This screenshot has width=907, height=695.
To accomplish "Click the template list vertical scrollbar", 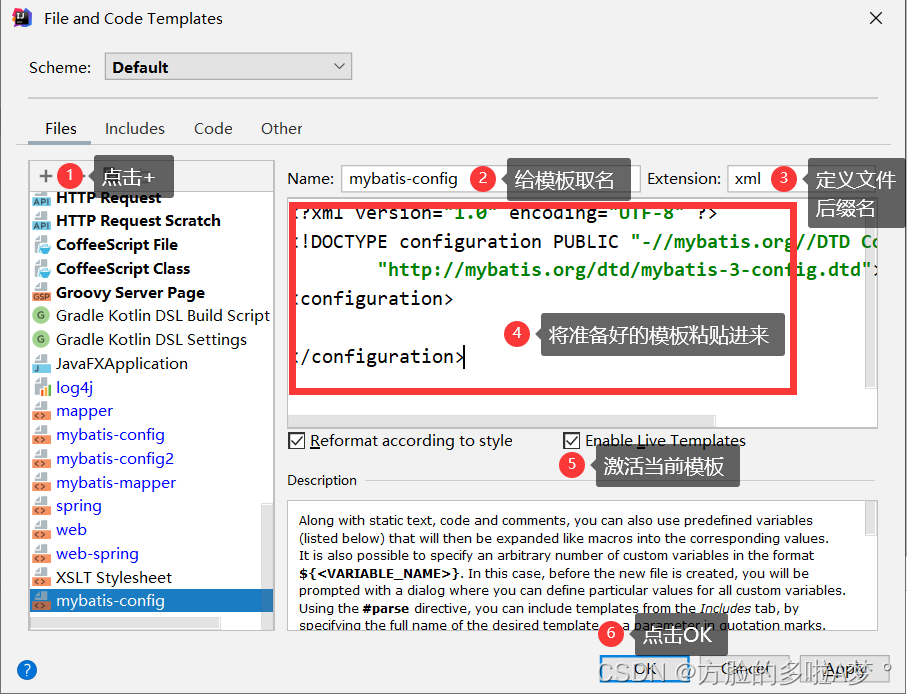I will pyautogui.click(x=267, y=566).
